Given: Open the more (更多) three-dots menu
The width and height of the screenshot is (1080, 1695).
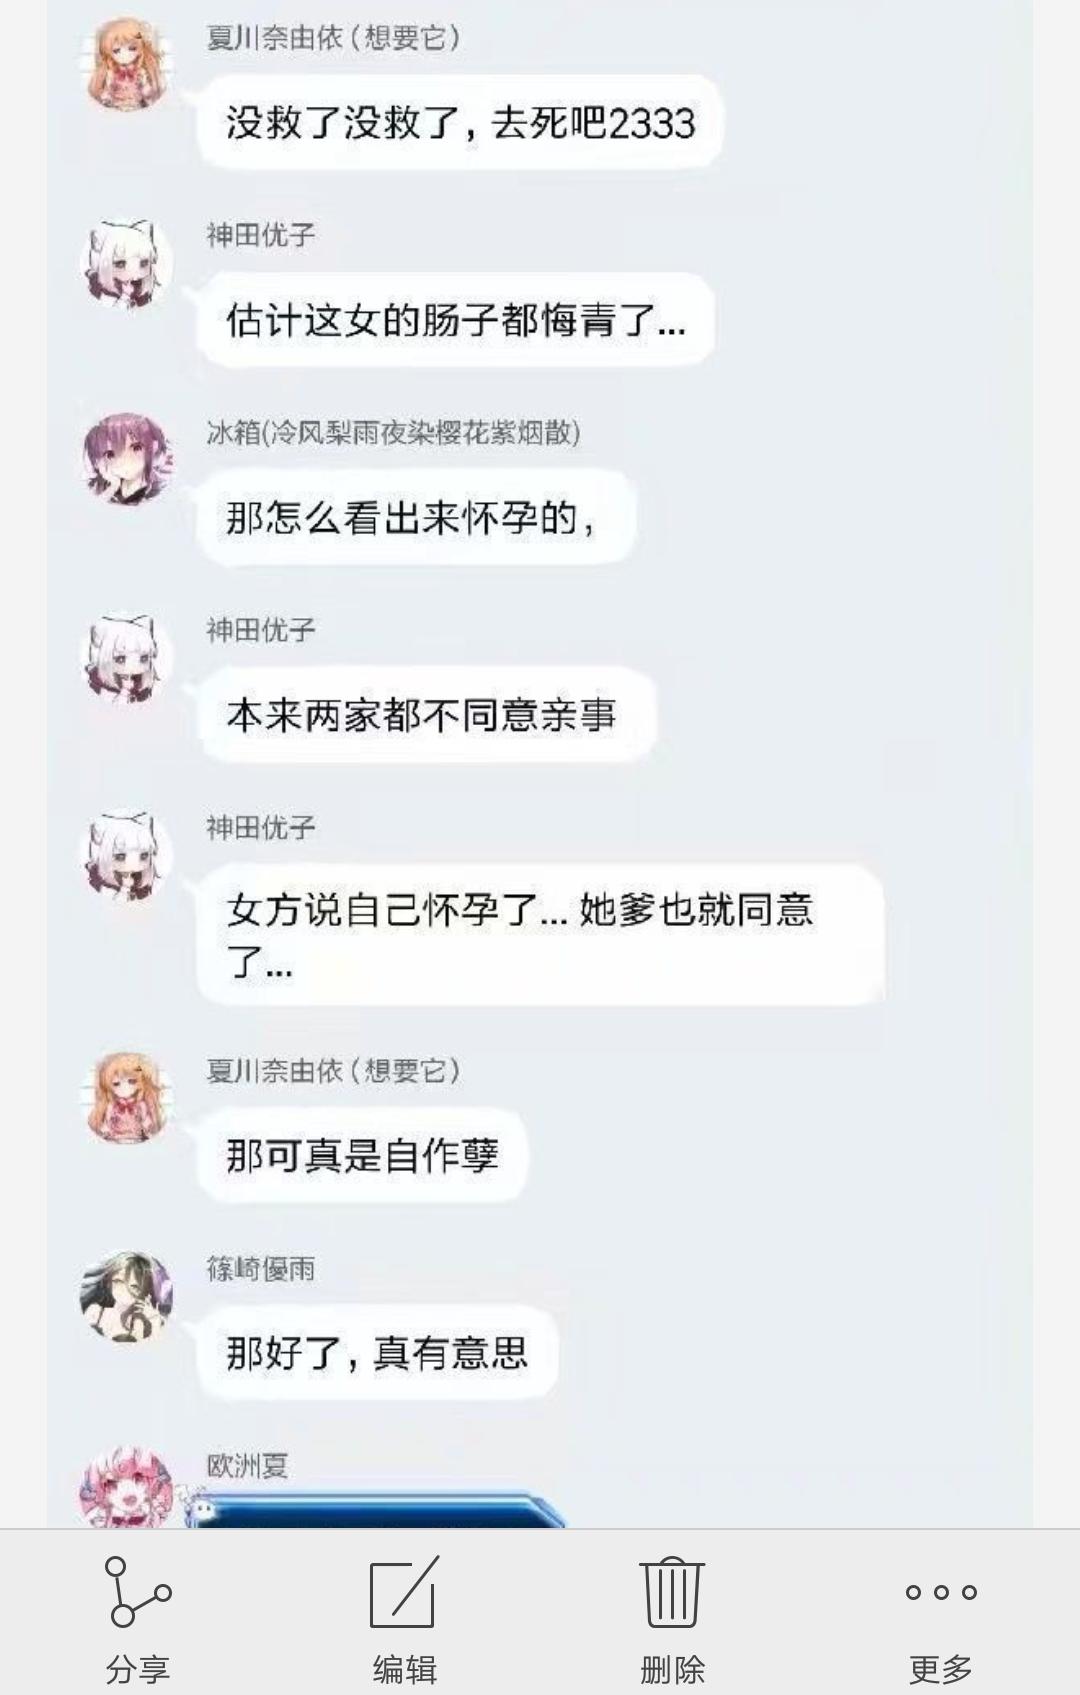Looking at the screenshot, I should coord(940,1592).
